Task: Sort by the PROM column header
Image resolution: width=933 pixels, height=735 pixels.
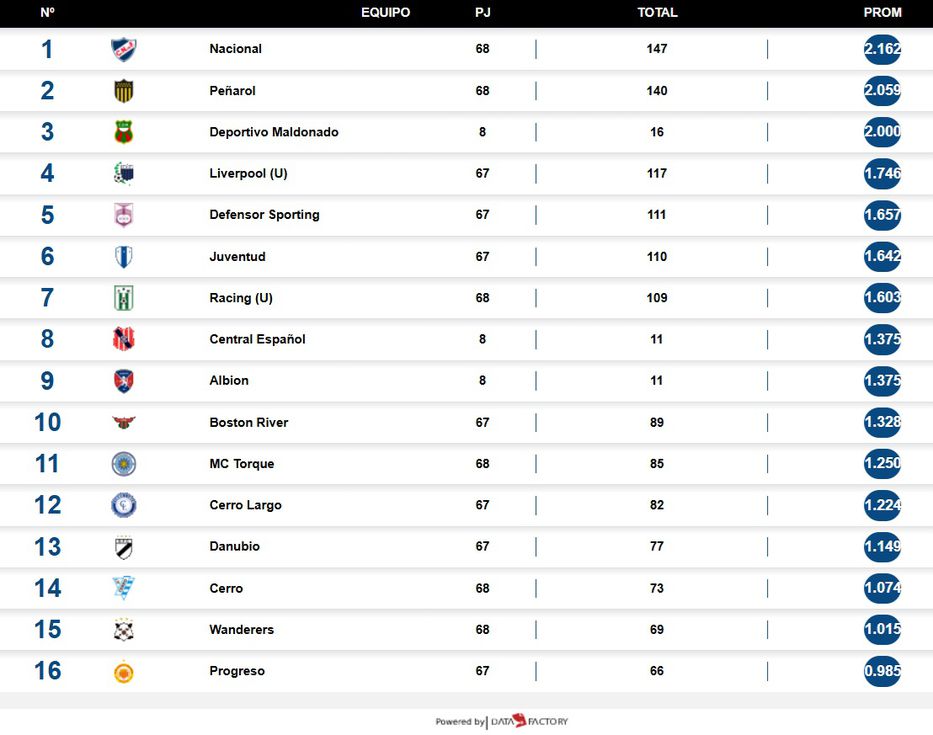Action: pyautogui.click(x=882, y=13)
